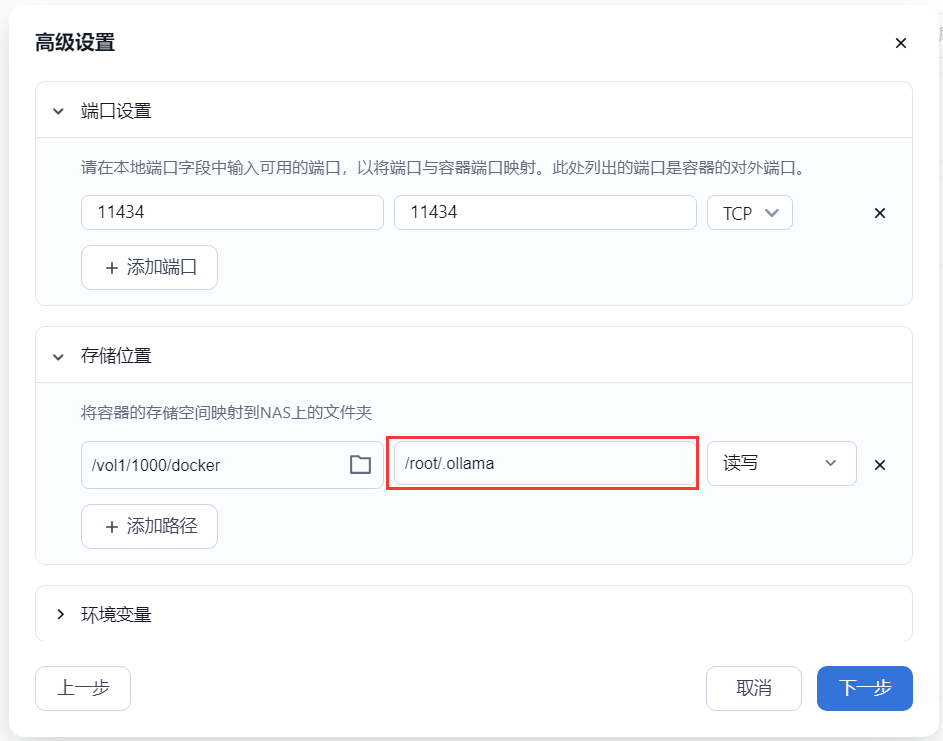The width and height of the screenshot is (943, 741).
Task: Click the port mapping description text
Action: 443,167
